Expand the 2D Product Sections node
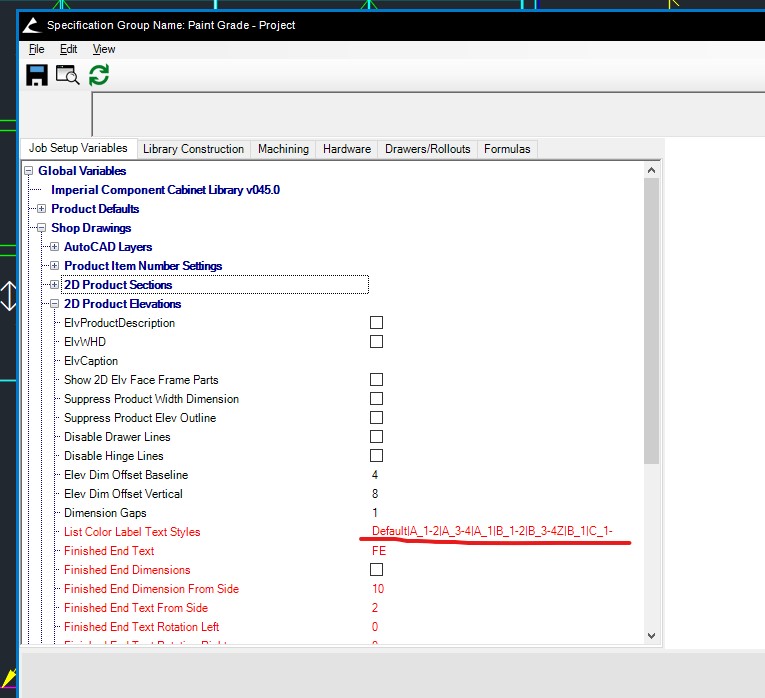Viewport: 765px width, 698px height. tap(54, 285)
